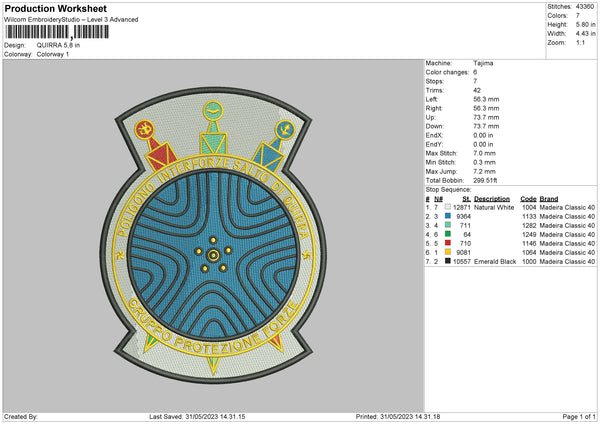This screenshot has height=424, width=600.
Task: Click the 'Code' column header
Action: point(528,199)
